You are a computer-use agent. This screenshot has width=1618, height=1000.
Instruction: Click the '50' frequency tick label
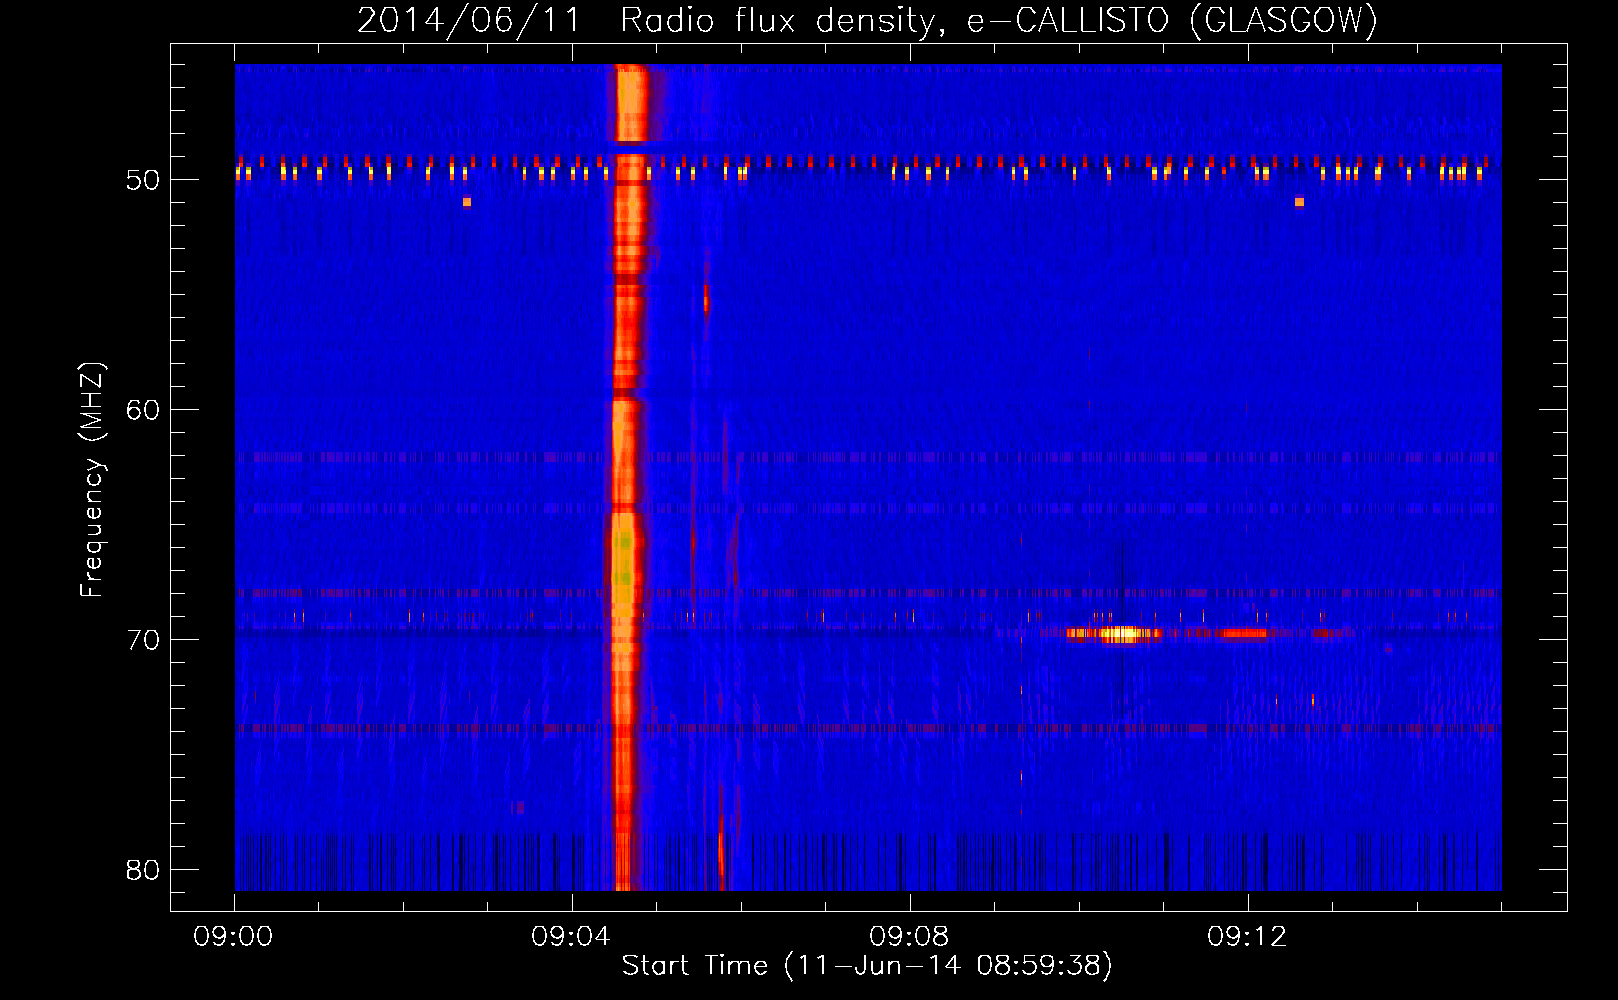(143, 180)
